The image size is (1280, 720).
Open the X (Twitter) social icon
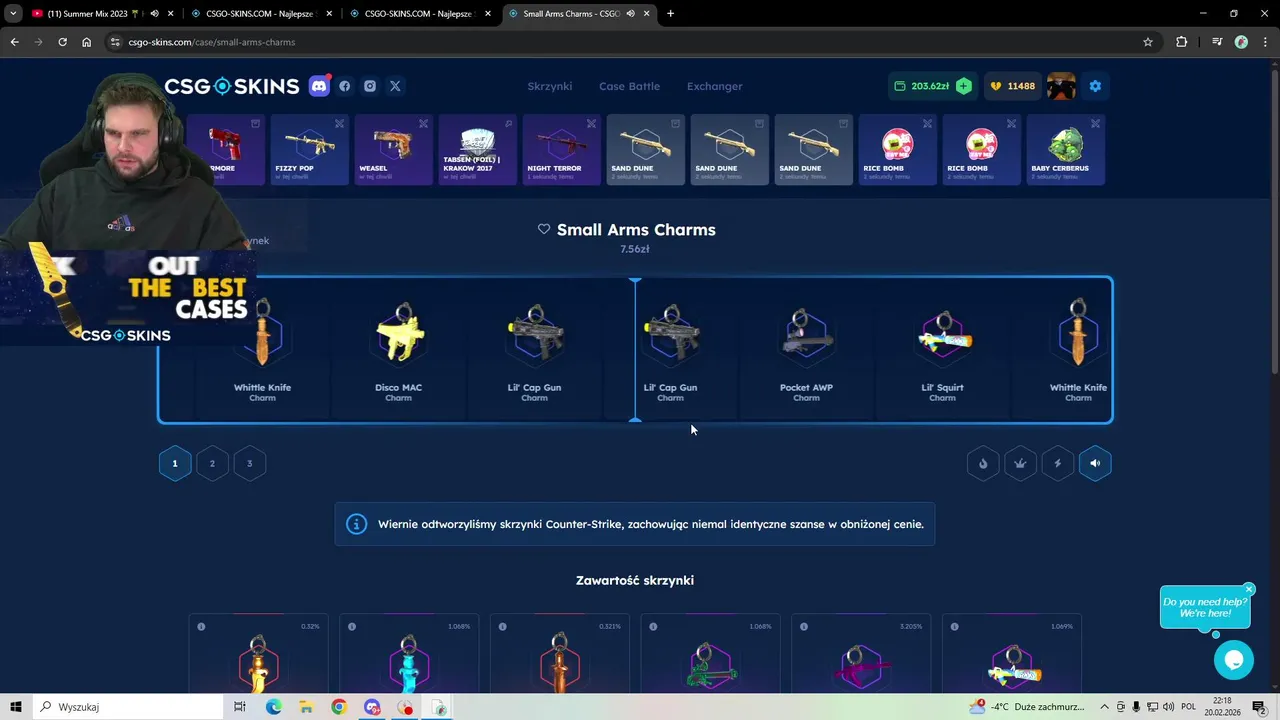click(x=395, y=86)
